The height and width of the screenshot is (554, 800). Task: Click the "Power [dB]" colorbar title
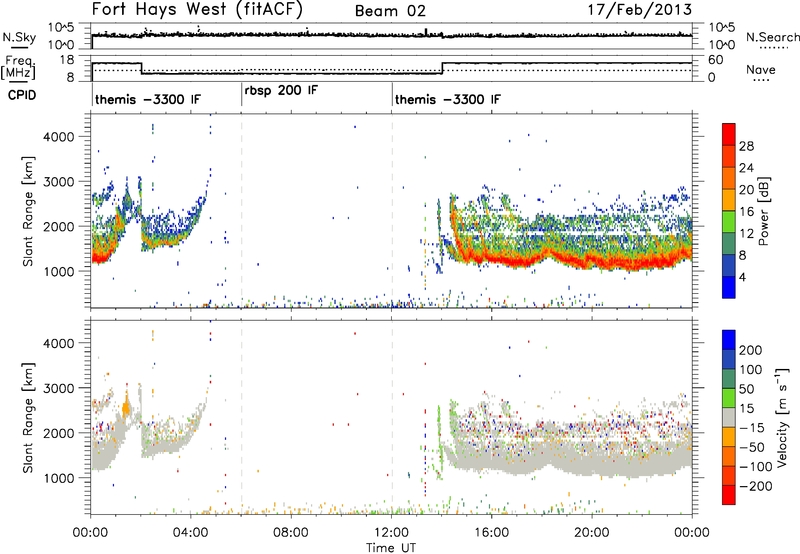763,211
